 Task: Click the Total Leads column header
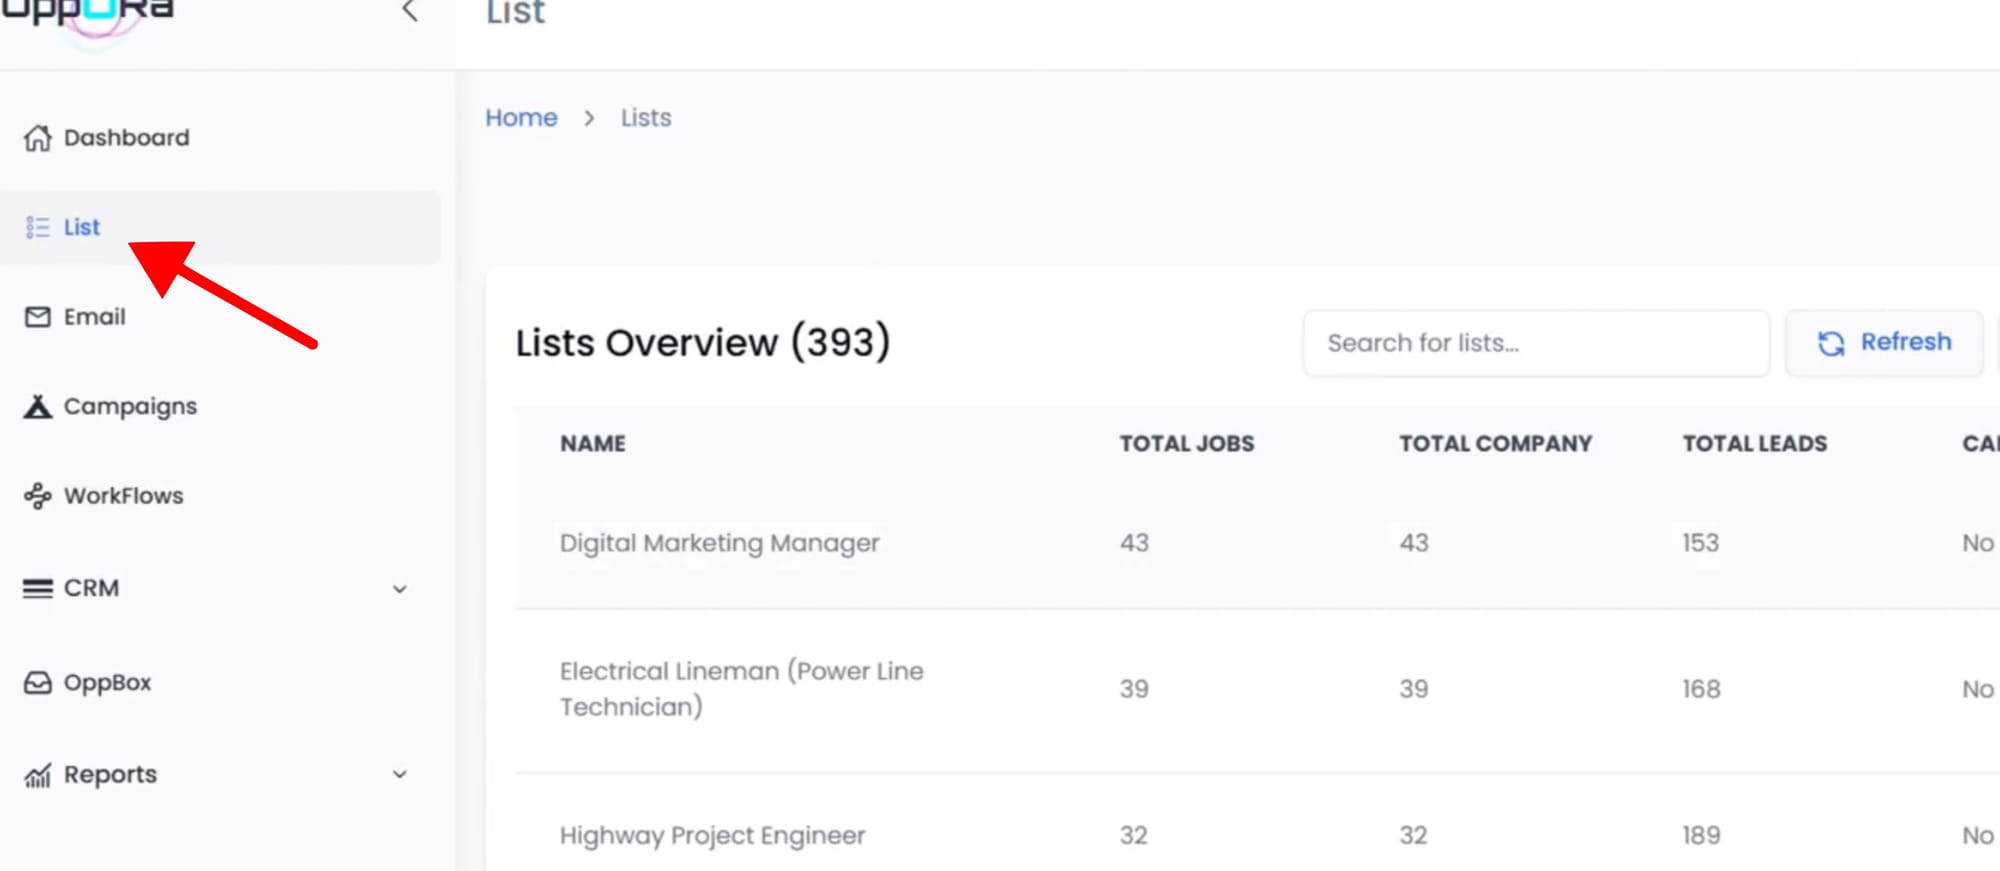pyautogui.click(x=1754, y=444)
